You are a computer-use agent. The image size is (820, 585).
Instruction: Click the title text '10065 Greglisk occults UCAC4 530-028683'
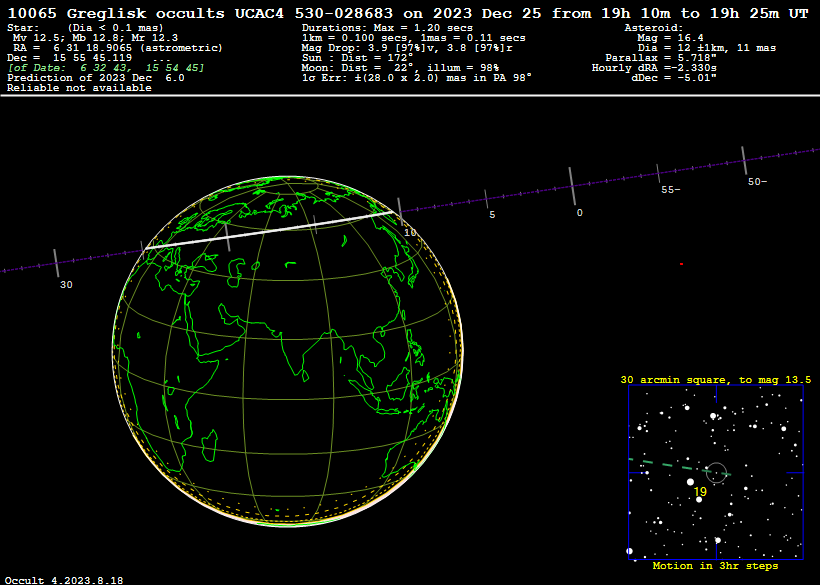200,13
